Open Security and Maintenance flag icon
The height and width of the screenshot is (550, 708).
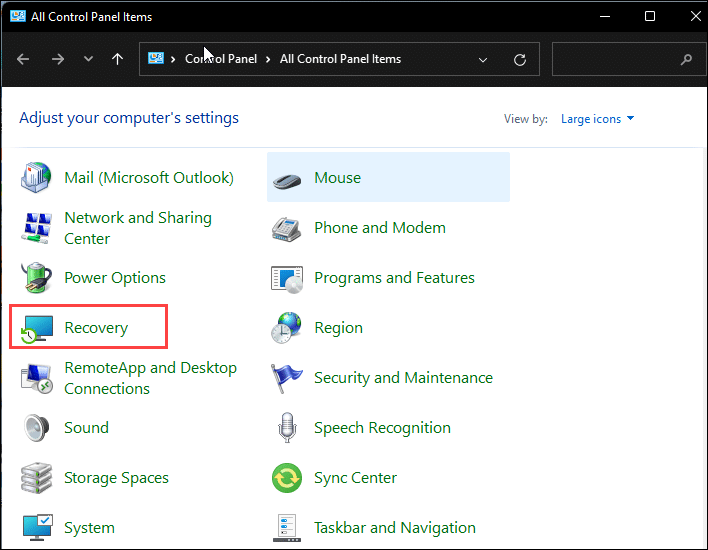pyautogui.click(x=286, y=378)
